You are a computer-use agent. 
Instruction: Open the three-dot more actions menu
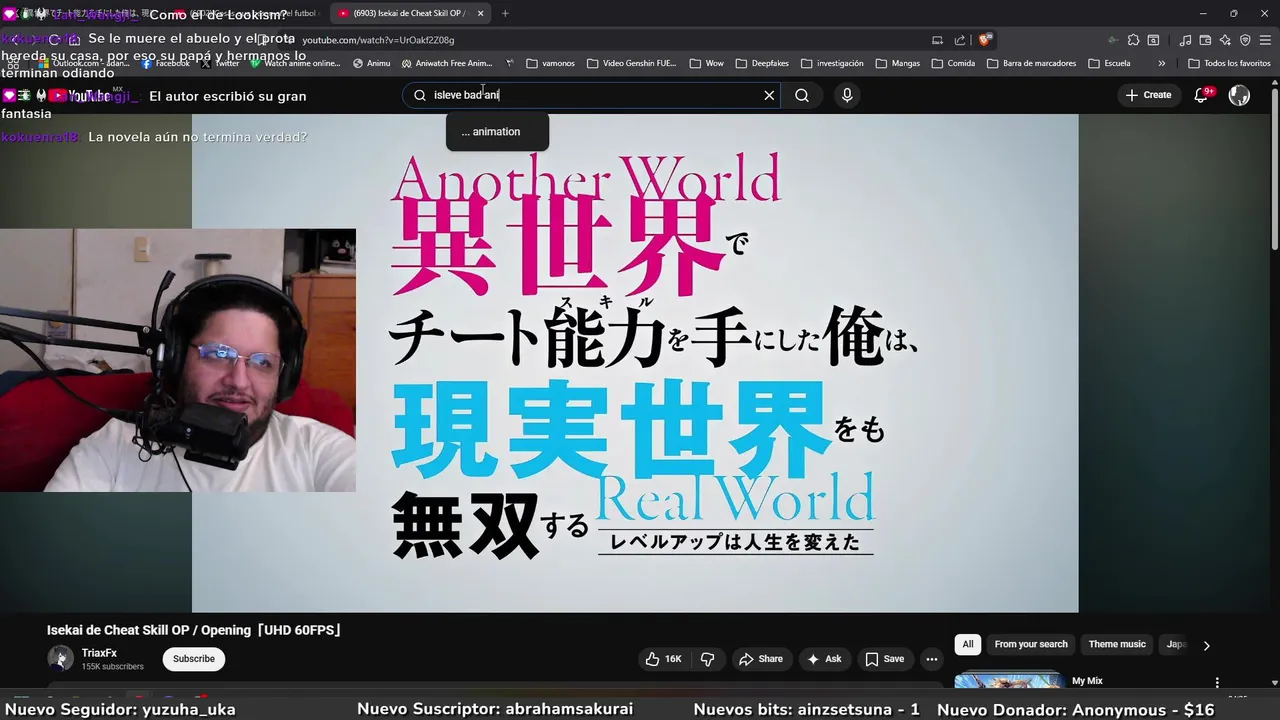point(932,659)
